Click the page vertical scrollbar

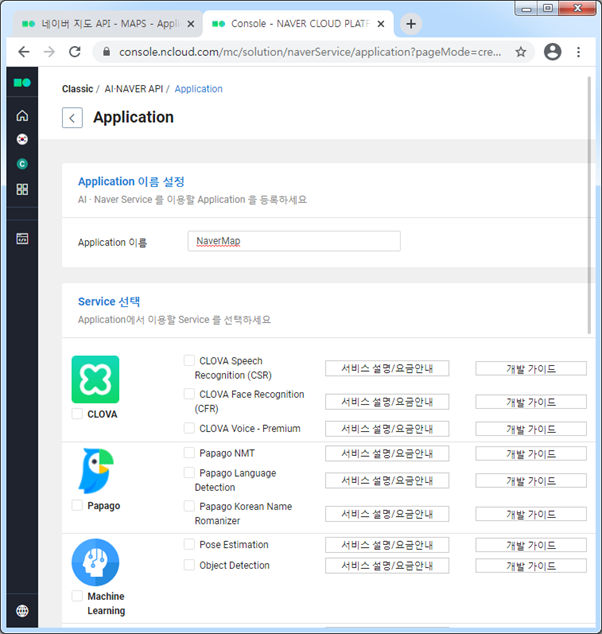[589, 205]
